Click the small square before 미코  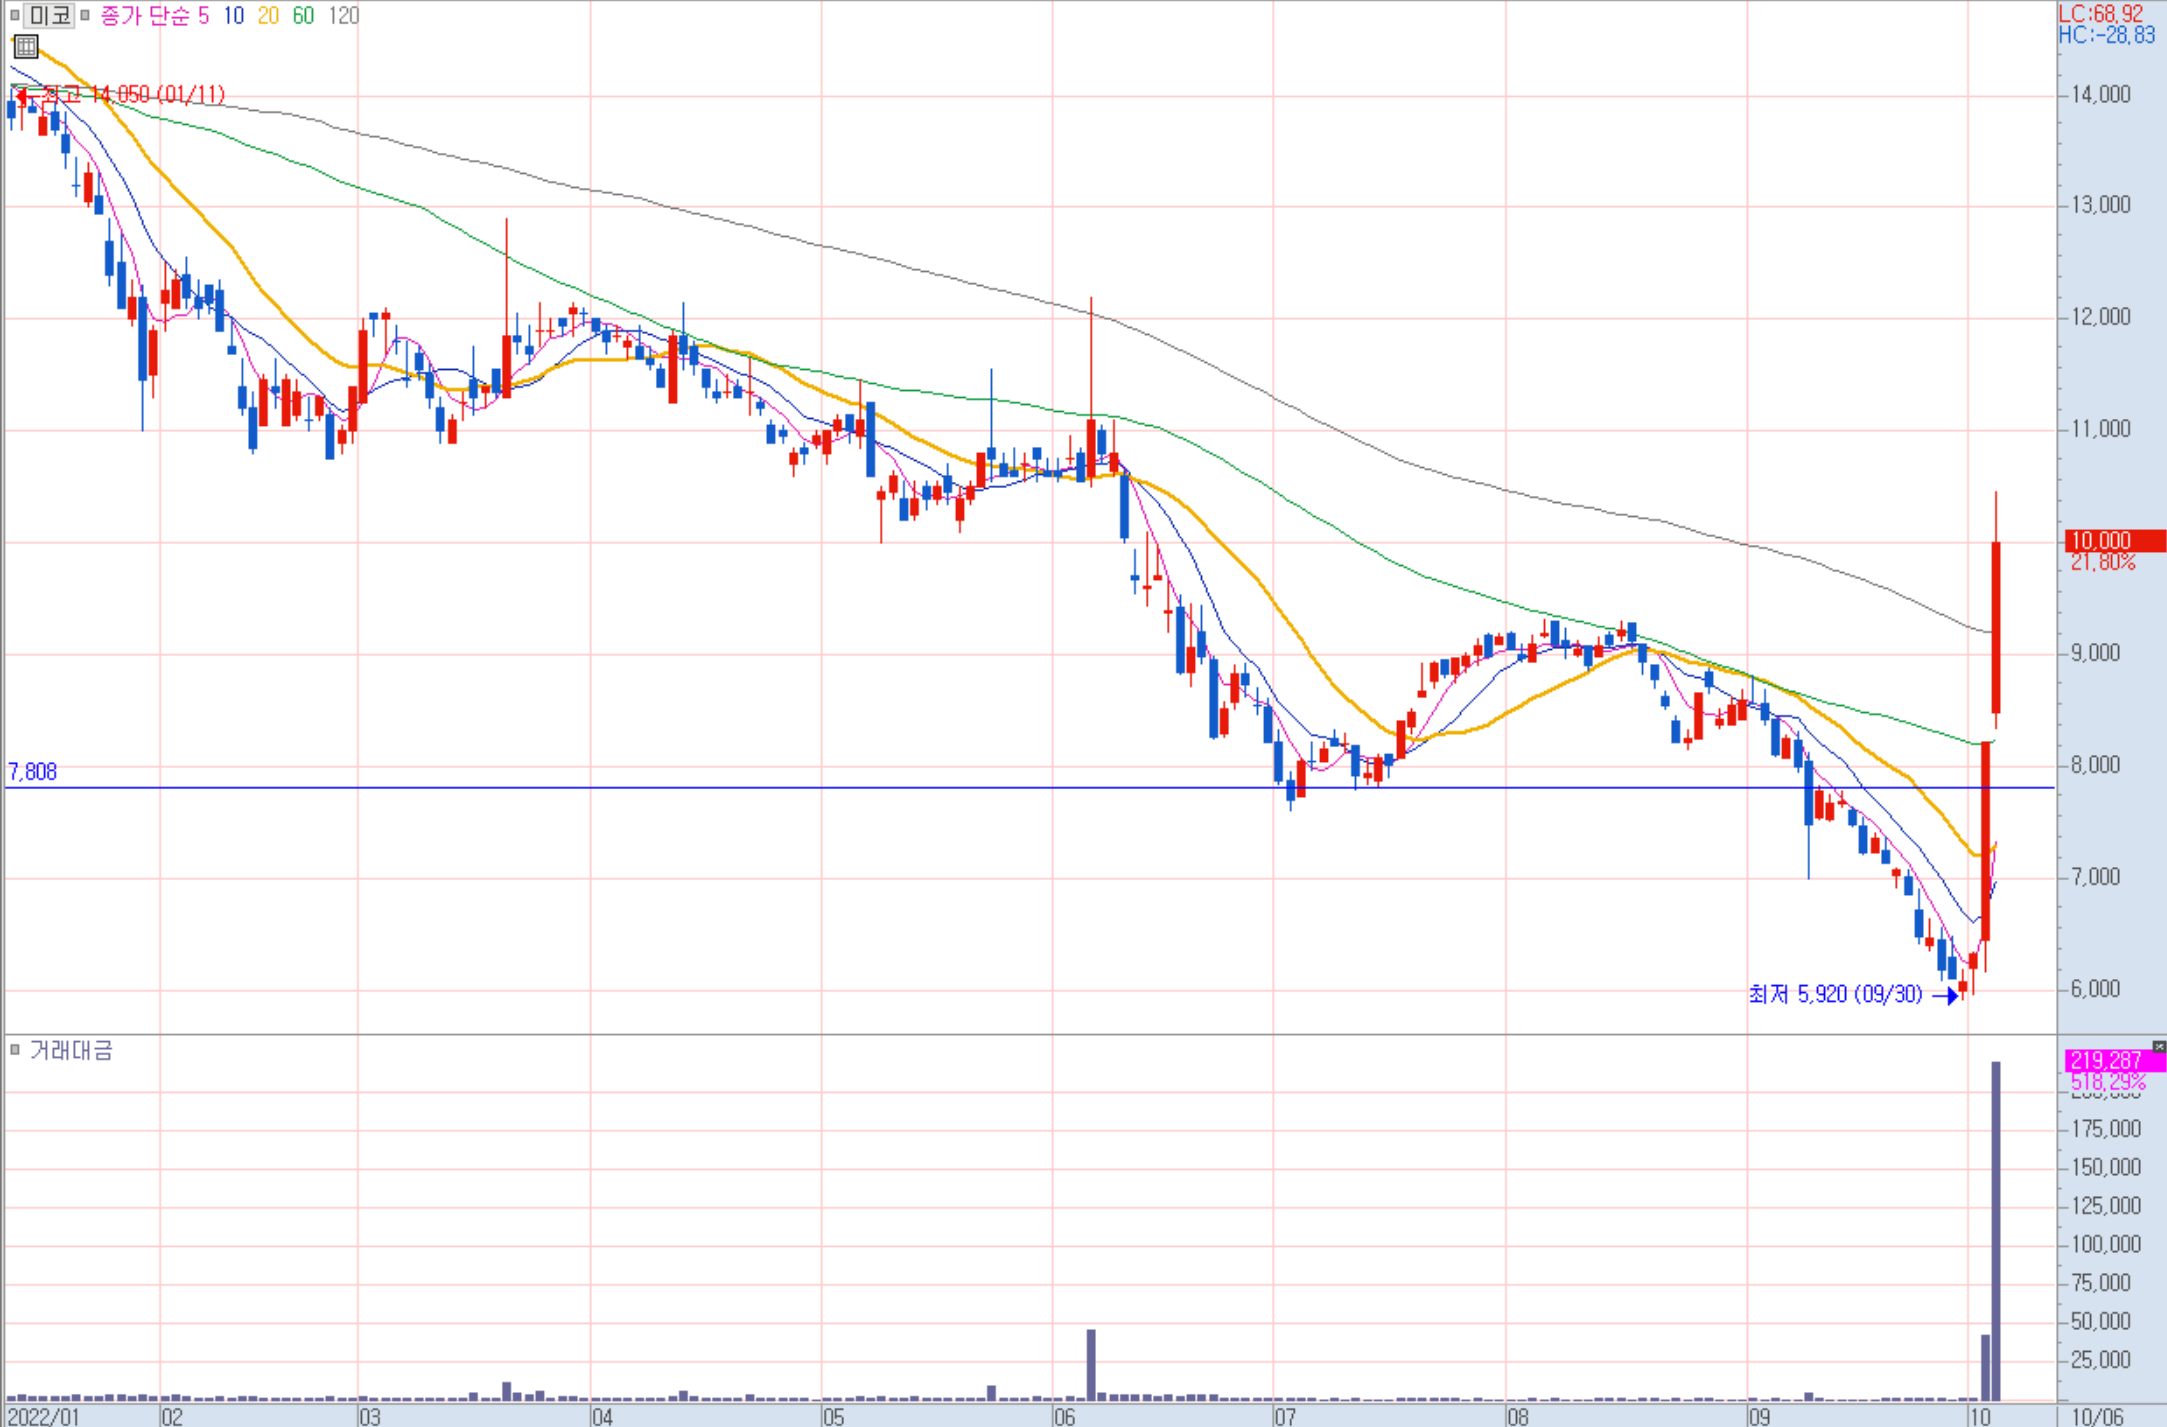point(14,15)
